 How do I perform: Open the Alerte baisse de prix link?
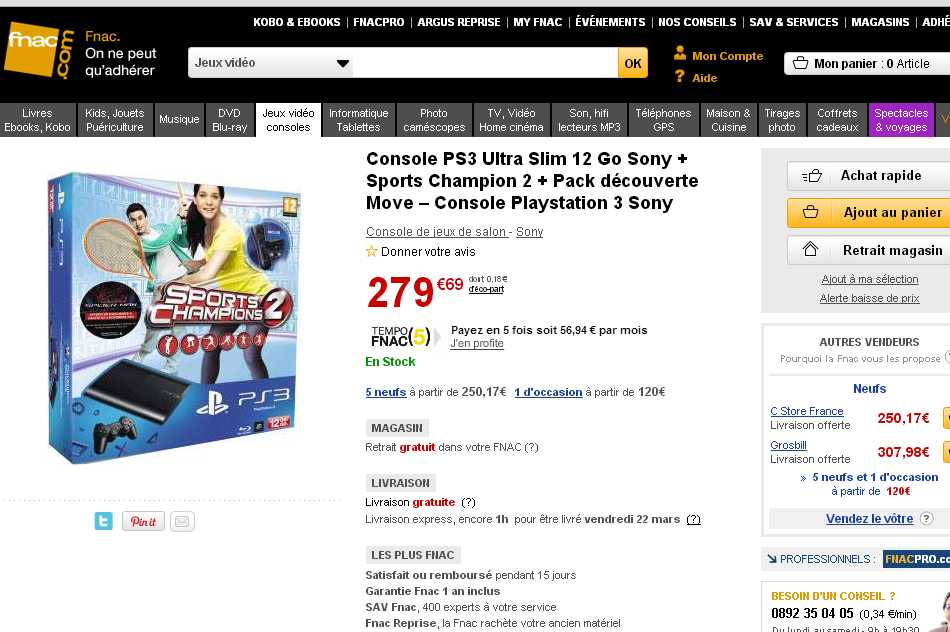(x=869, y=298)
